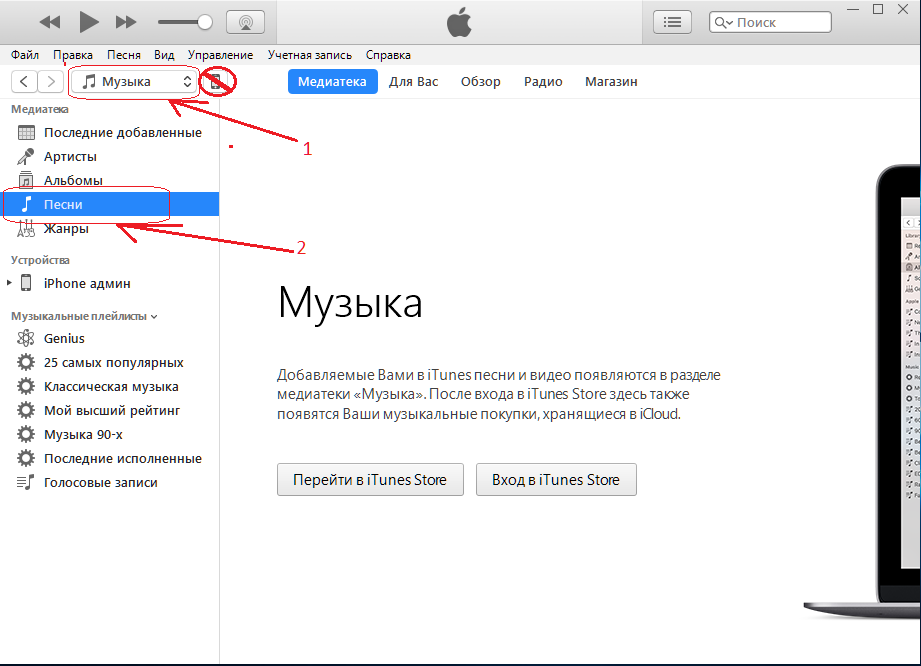921x666 pixels.
Task: Click the iPhone device icon button
Action: 216,82
